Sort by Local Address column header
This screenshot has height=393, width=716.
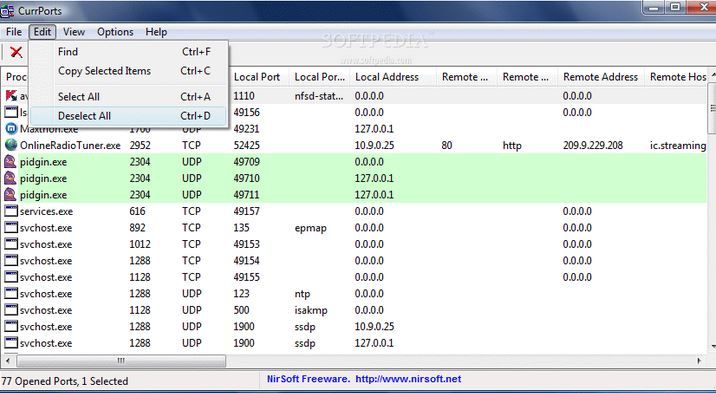(393, 77)
